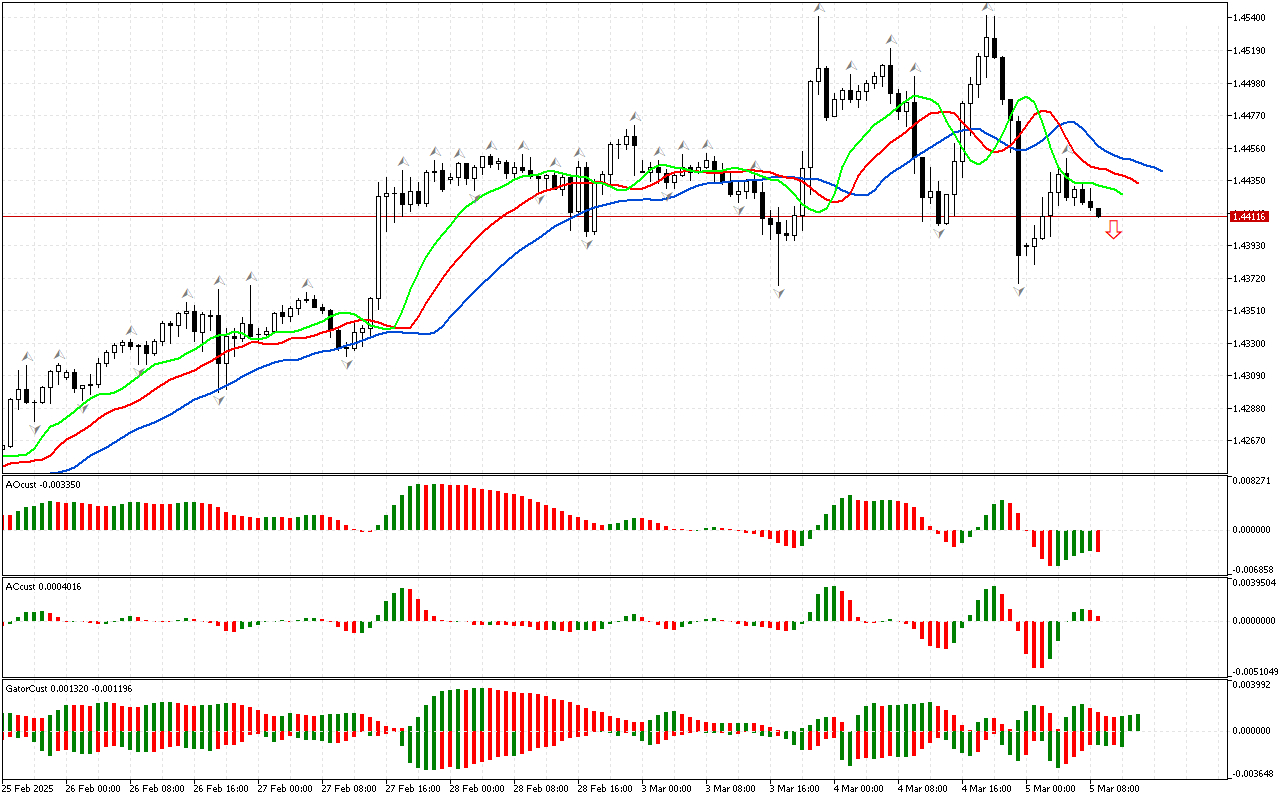The width and height of the screenshot is (1280, 800).
Task: Click the 27 Feb 08:00 time label
Action: point(351,789)
